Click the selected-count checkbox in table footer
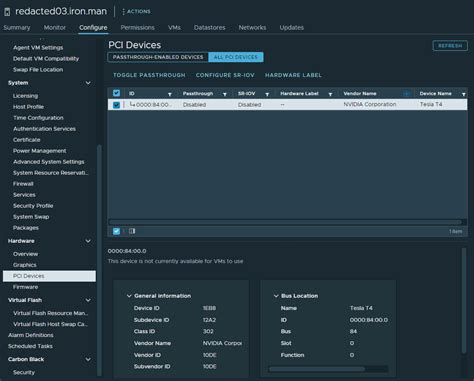The image size is (474, 381). pyautogui.click(x=116, y=231)
